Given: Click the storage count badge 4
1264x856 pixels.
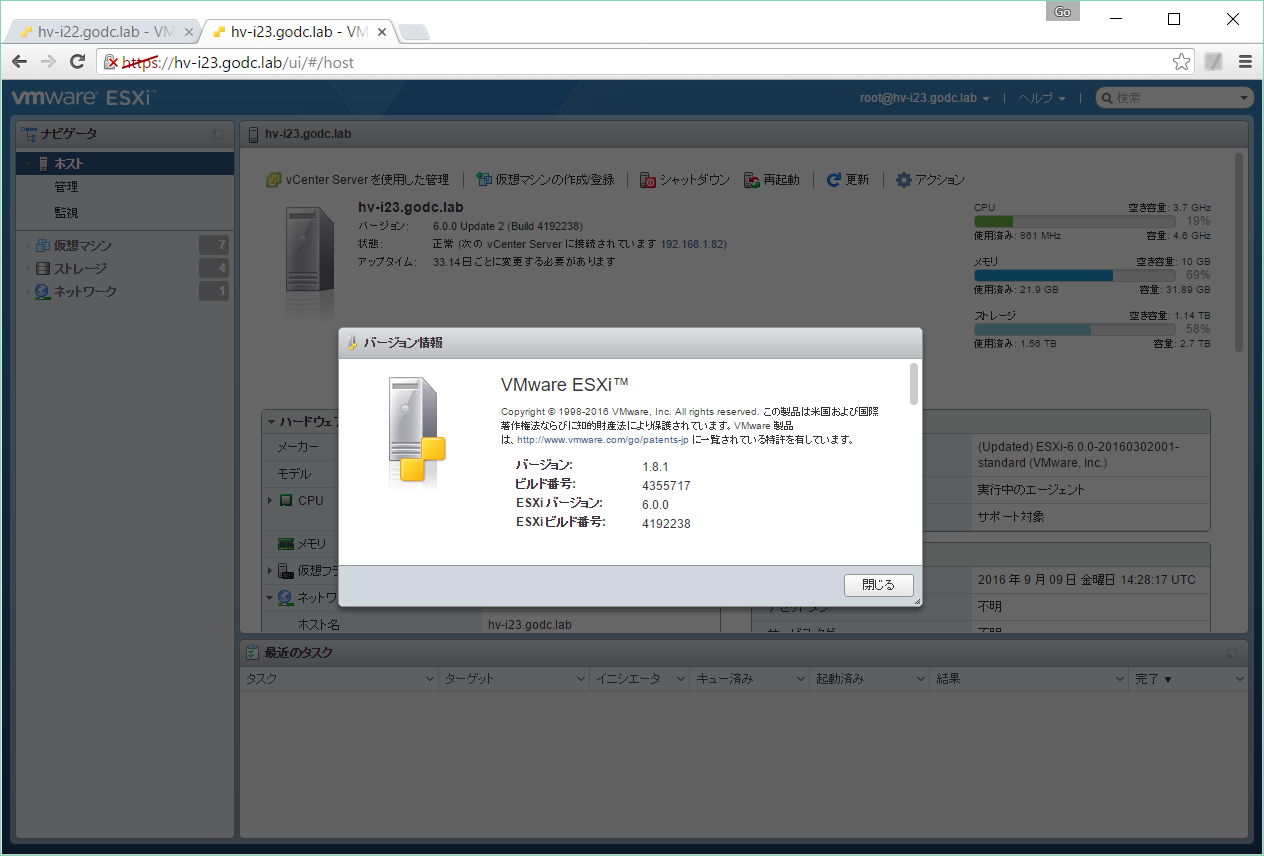Looking at the screenshot, I should coord(214,268).
